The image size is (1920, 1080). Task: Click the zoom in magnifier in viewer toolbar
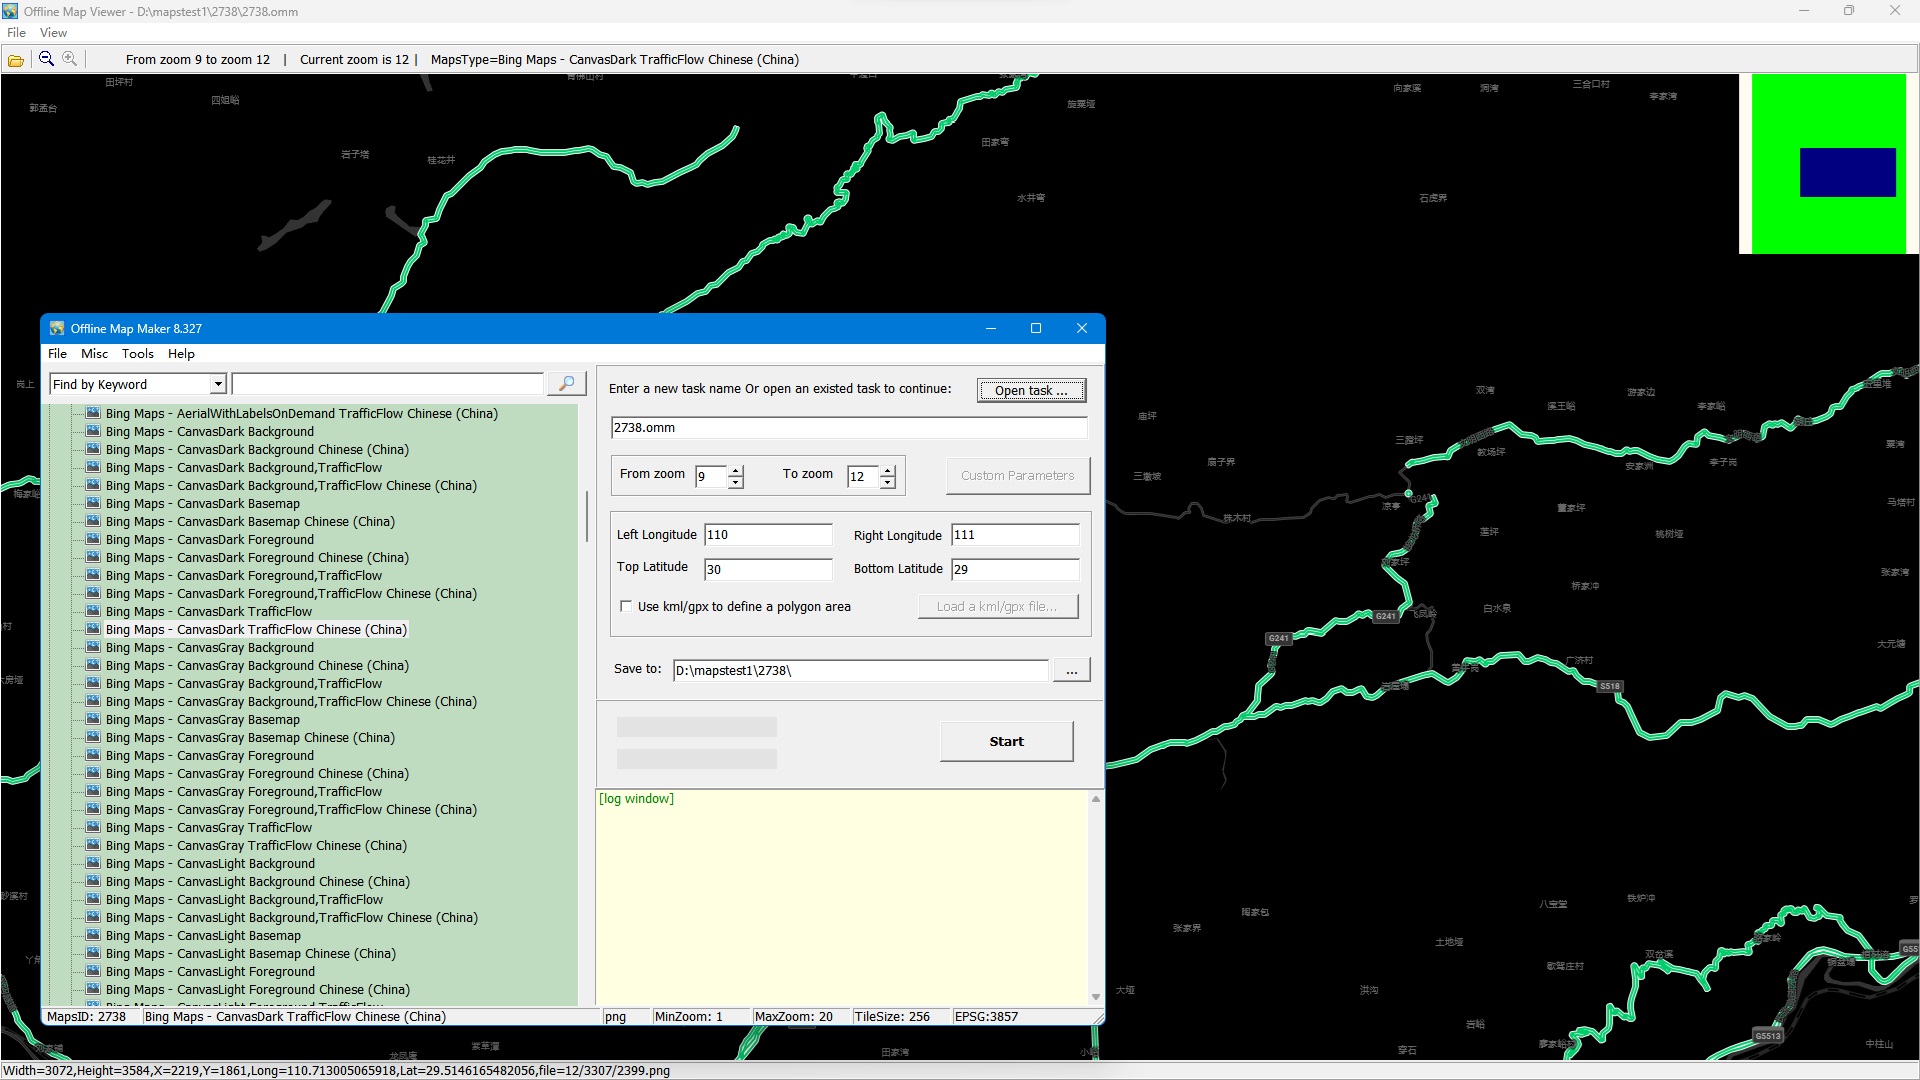coord(69,59)
